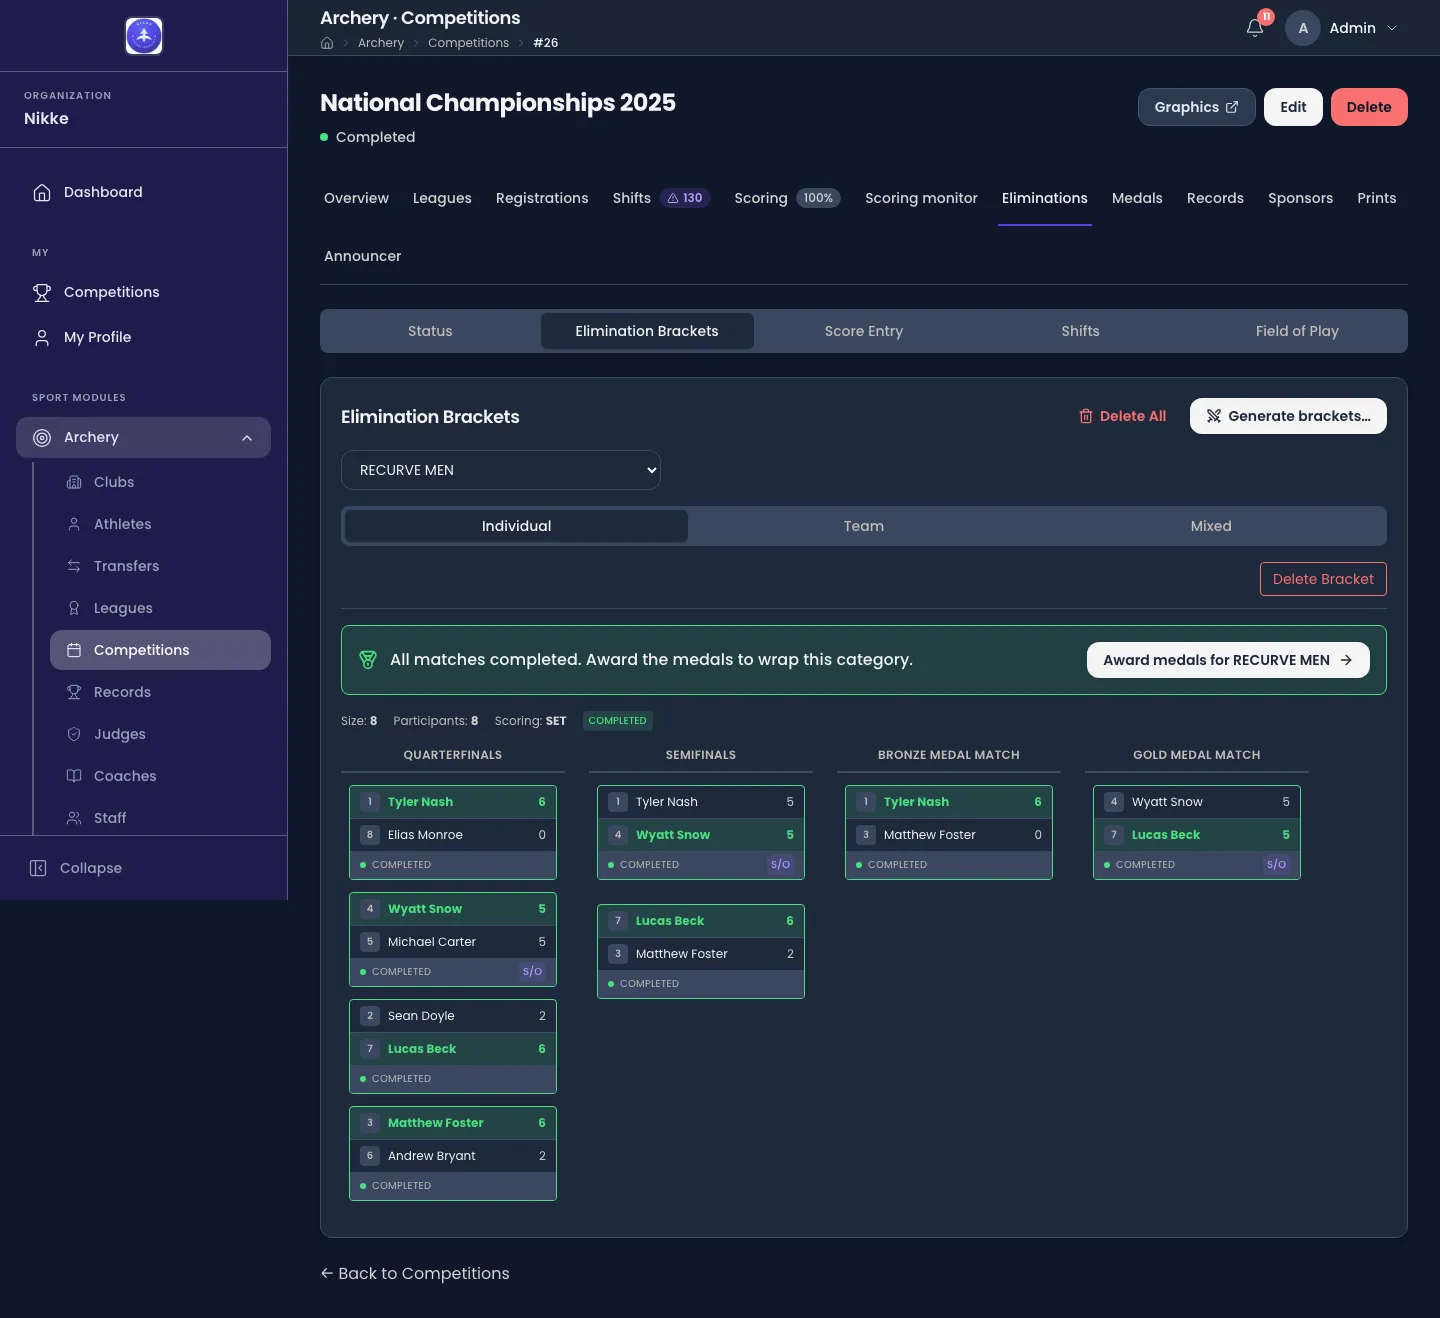Click the home breadcrumb icon
Viewport: 1440px width, 1318px height.
[327, 43]
